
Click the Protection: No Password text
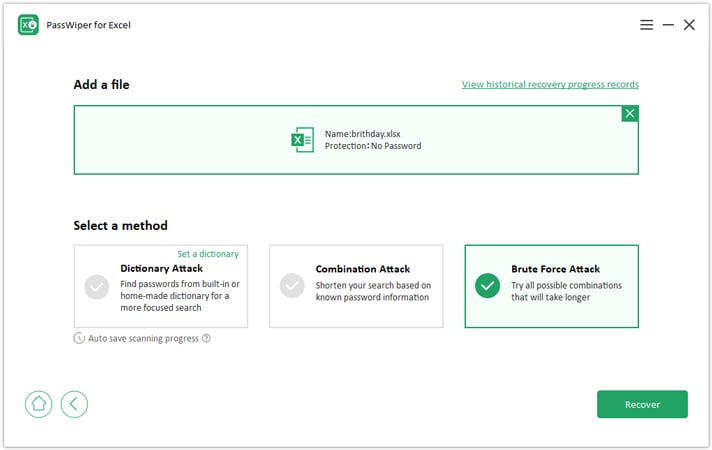coord(373,146)
